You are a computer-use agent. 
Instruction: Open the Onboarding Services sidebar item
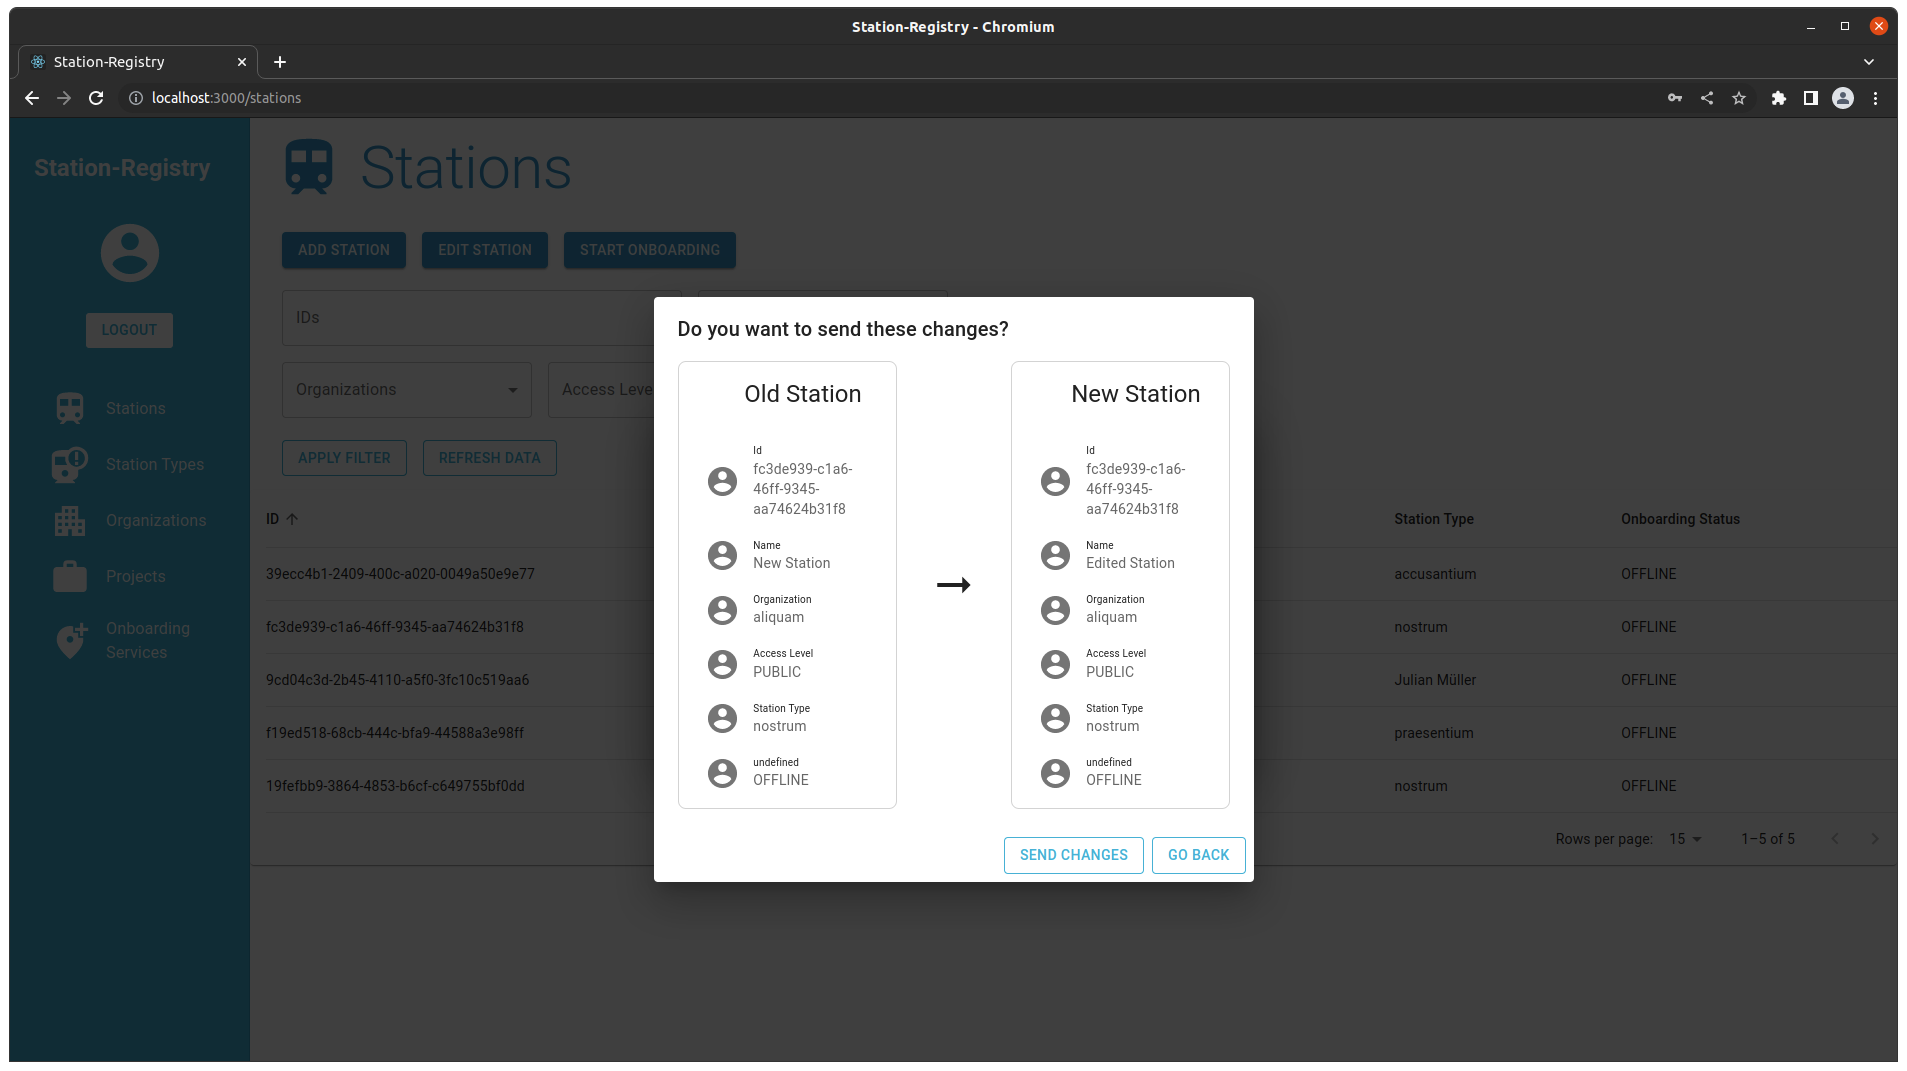[129, 640]
